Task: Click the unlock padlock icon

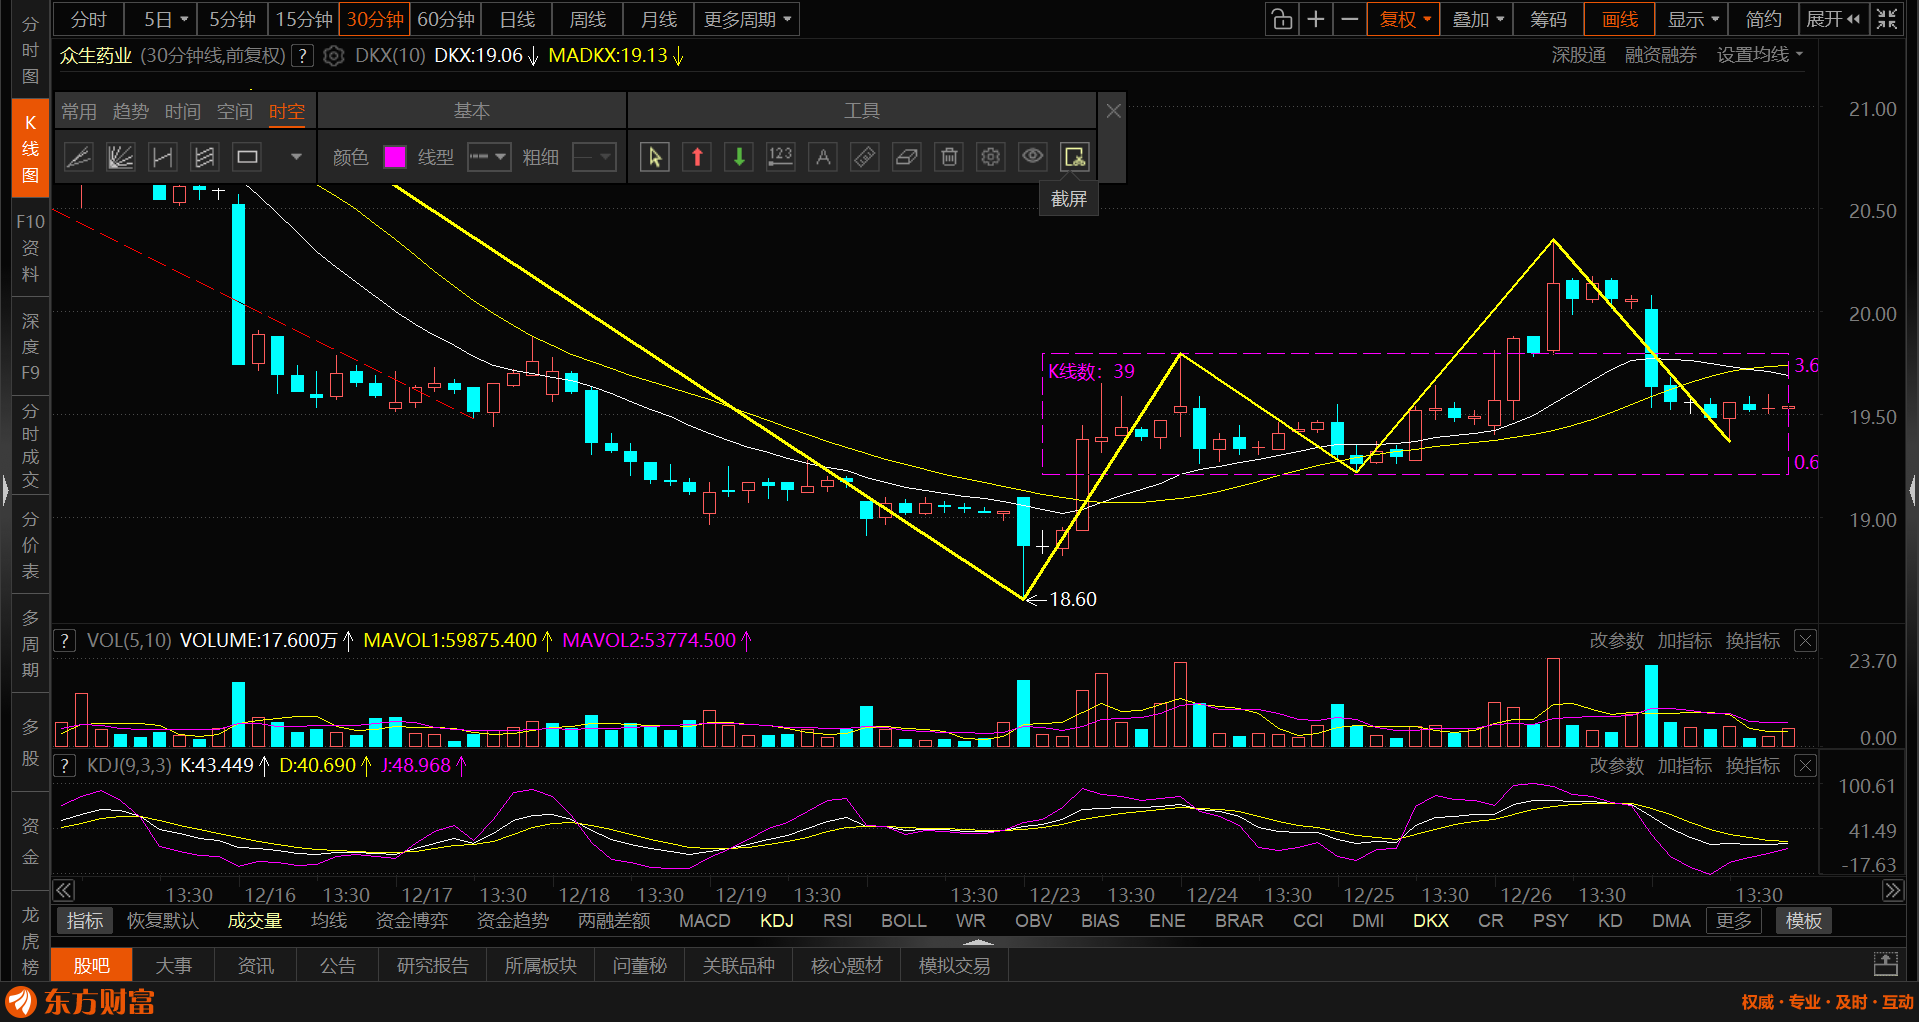Action: [1281, 19]
